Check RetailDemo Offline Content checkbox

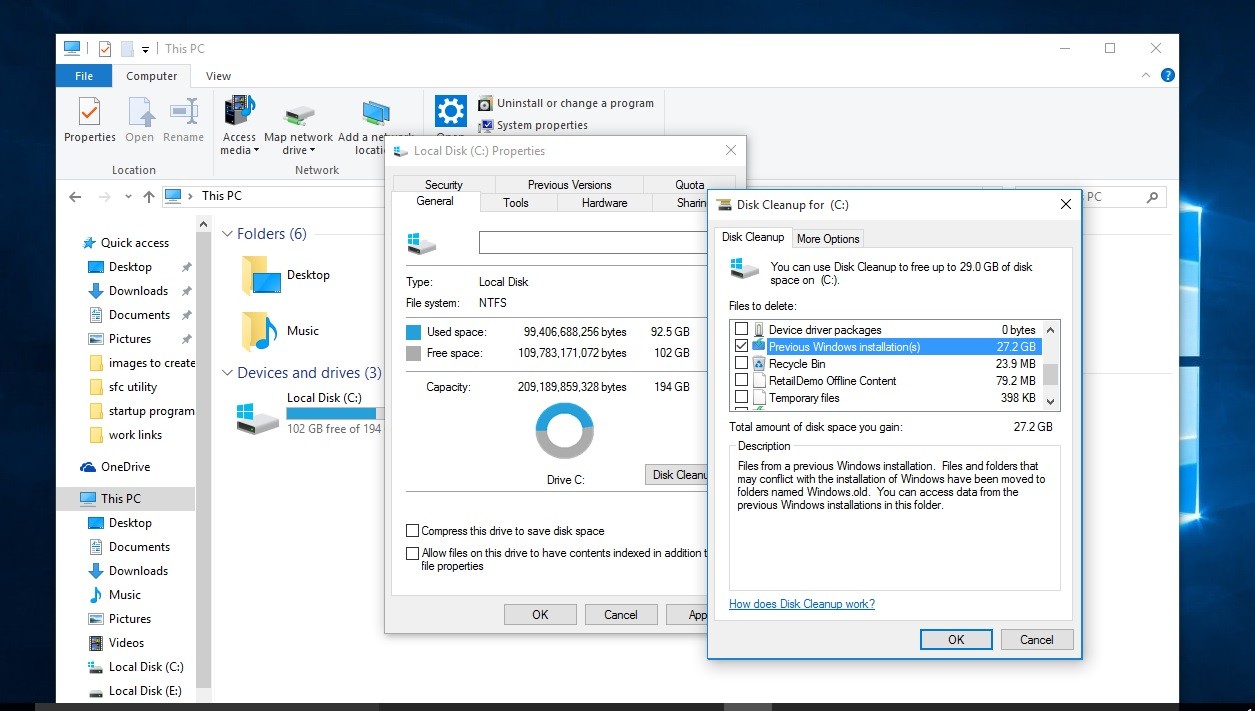741,380
